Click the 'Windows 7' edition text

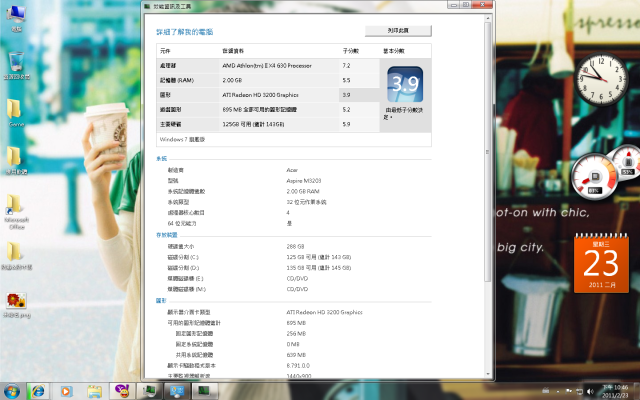182,139
